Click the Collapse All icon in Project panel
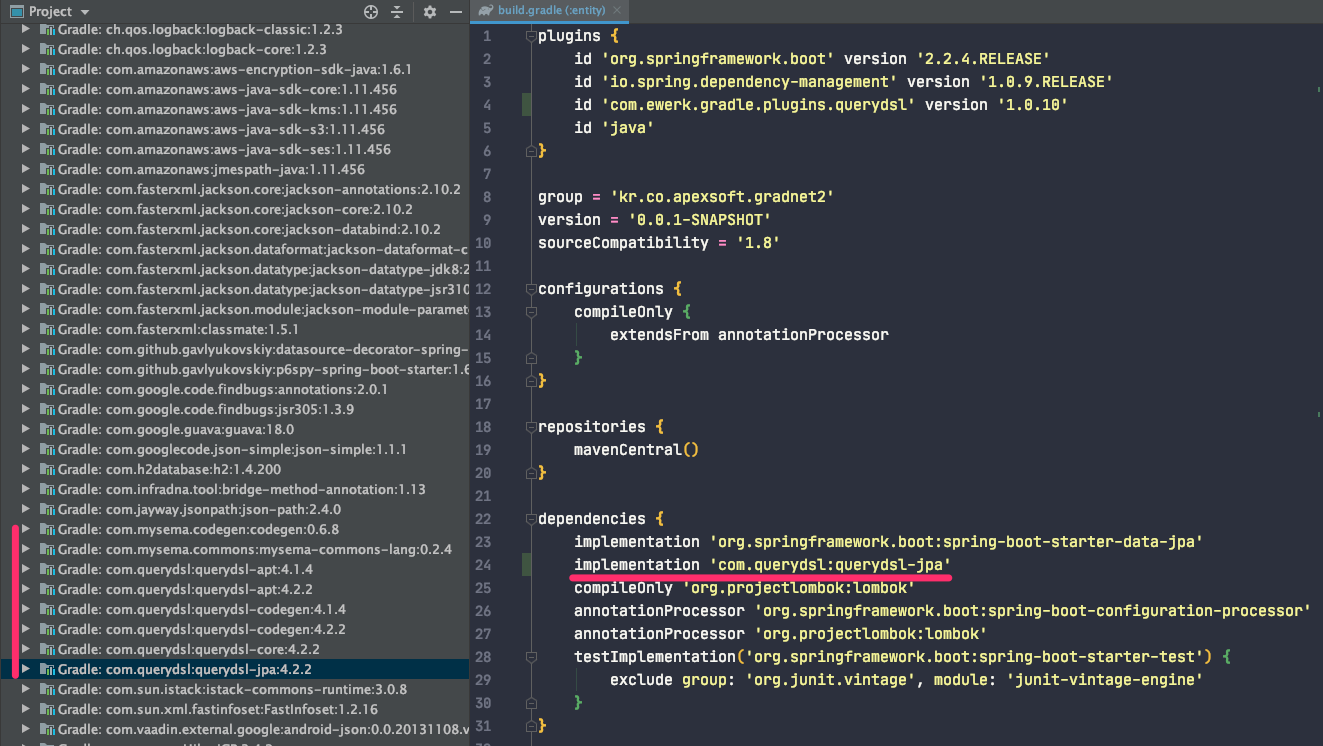 [397, 12]
